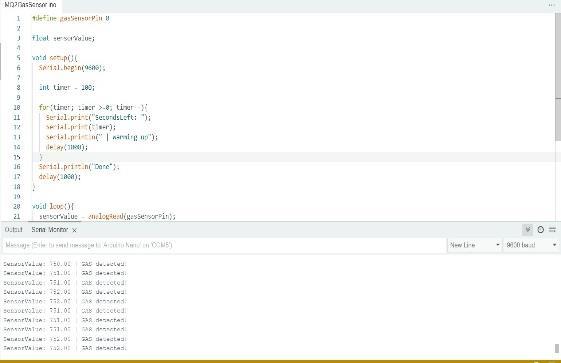Select the Serial Monitor tab

point(50,230)
